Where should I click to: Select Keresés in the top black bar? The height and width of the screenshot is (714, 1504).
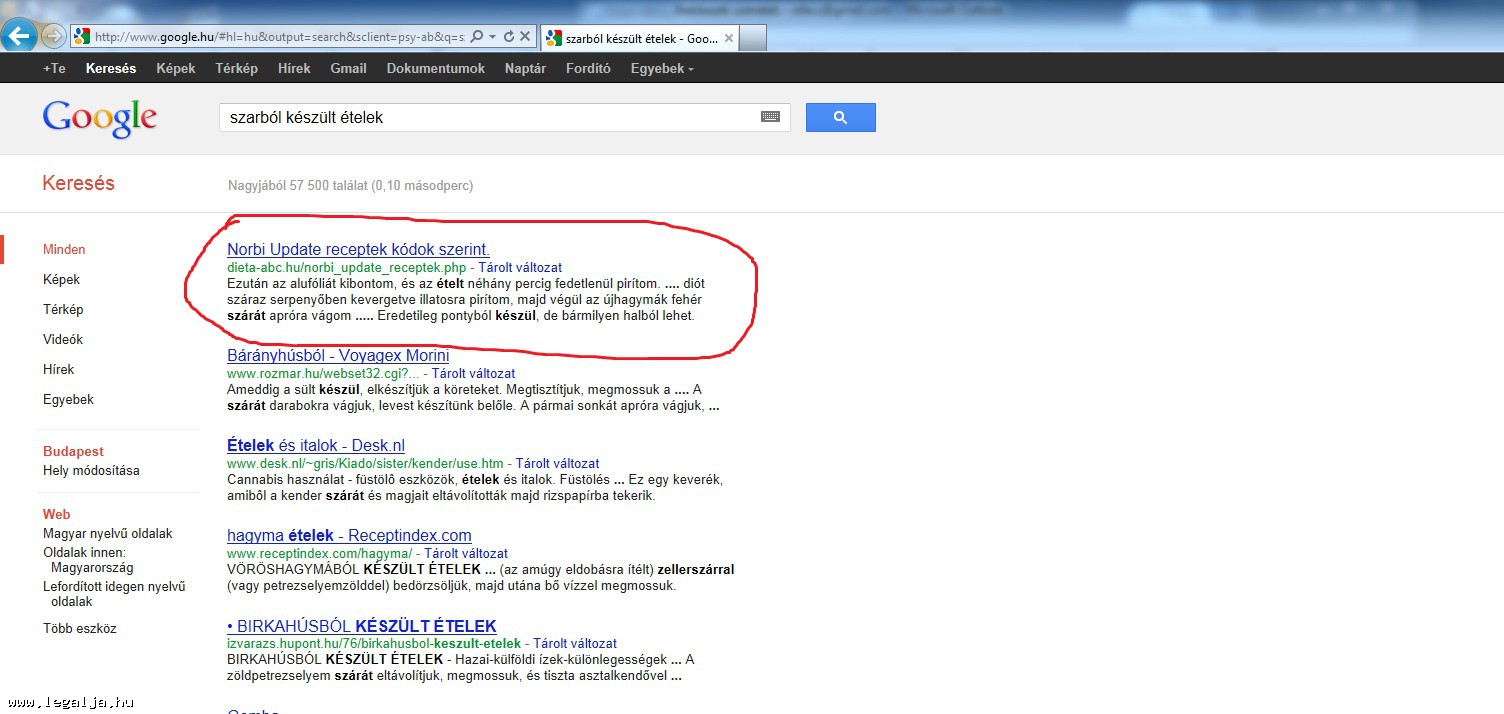pyautogui.click(x=111, y=68)
